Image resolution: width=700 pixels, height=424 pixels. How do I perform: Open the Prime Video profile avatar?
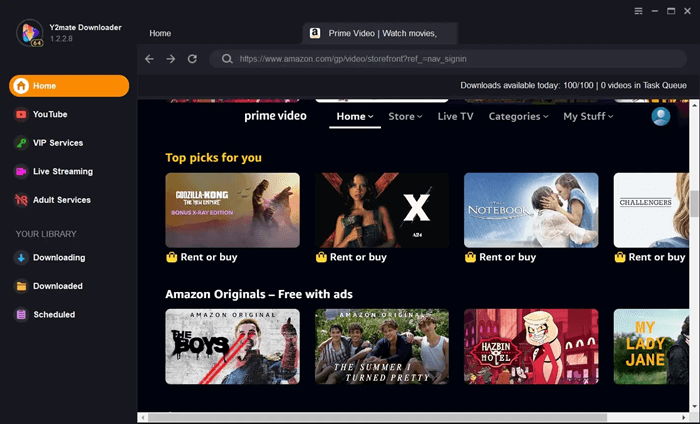pos(661,116)
